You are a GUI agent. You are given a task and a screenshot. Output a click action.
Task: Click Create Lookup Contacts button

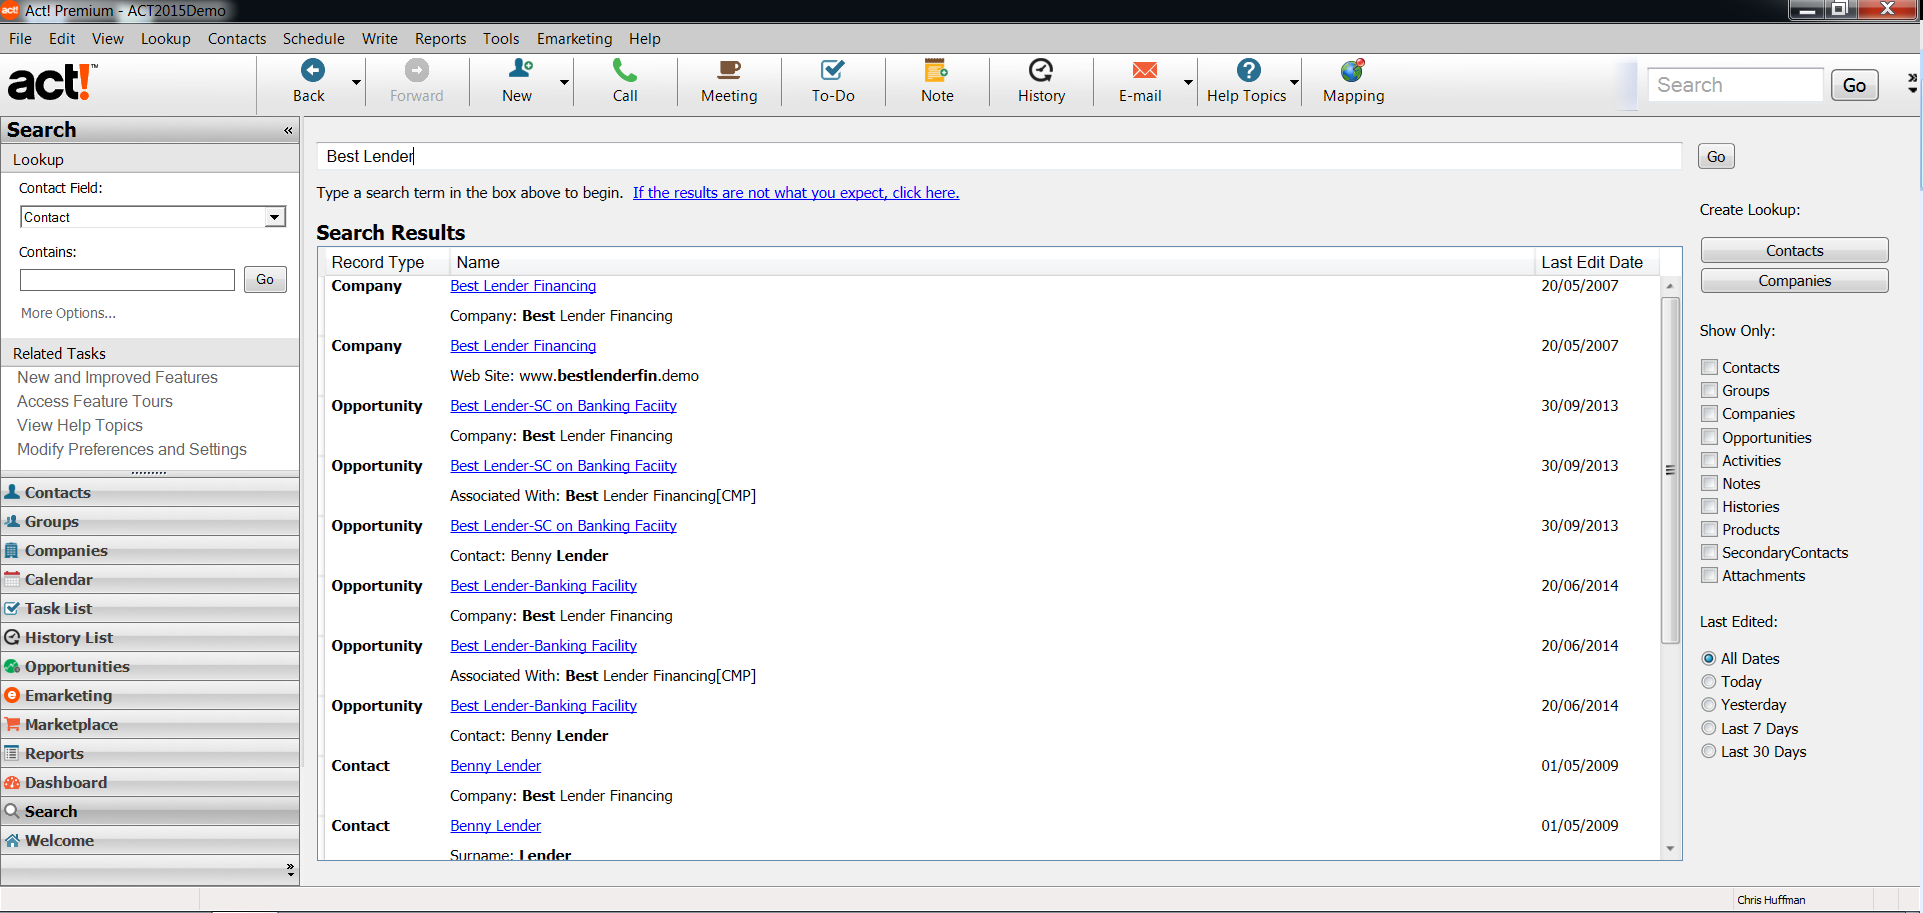(1794, 250)
